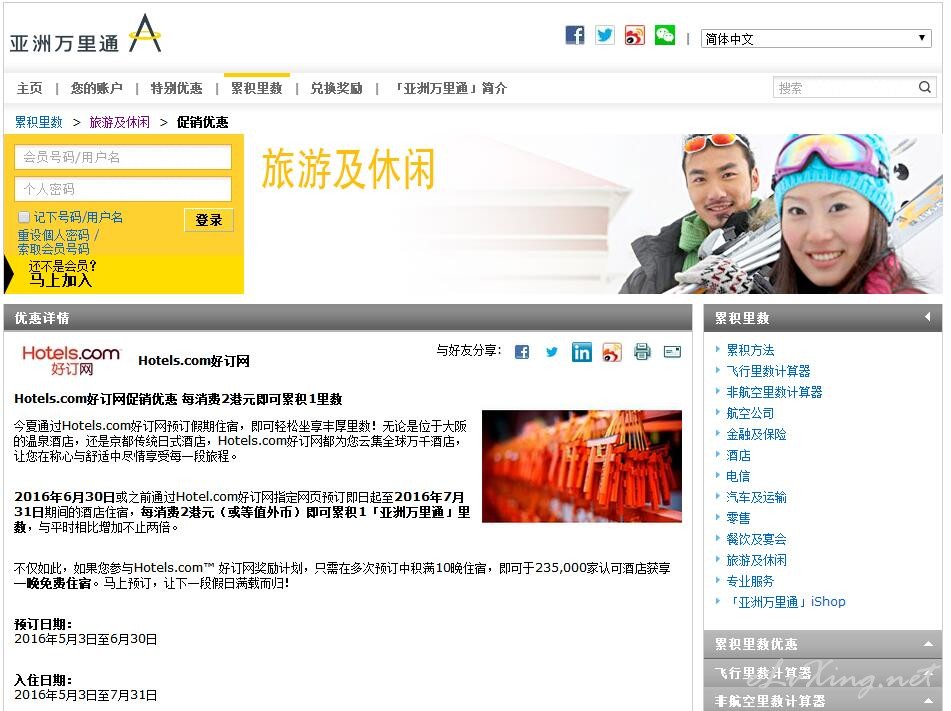The width and height of the screenshot is (951, 711).
Task: Click the red torii gates photo
Action: (x=582, y=466)
